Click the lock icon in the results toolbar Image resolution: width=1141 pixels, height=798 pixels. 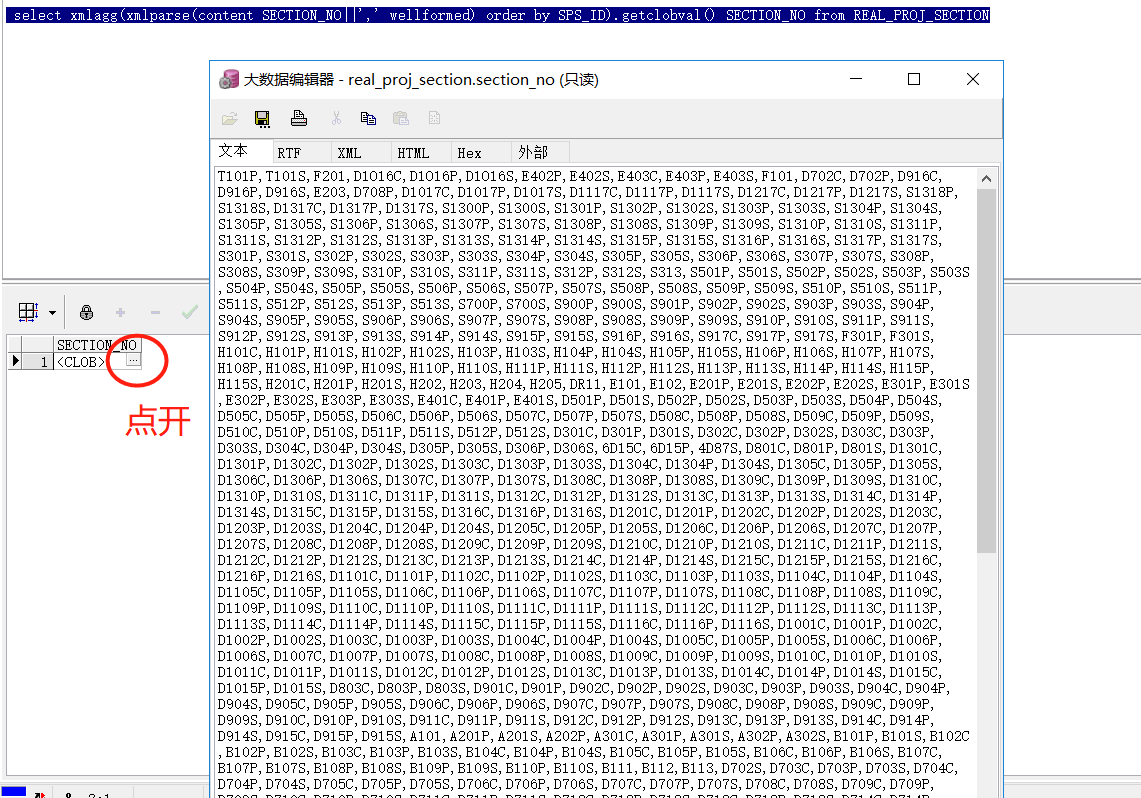[85, 312]
